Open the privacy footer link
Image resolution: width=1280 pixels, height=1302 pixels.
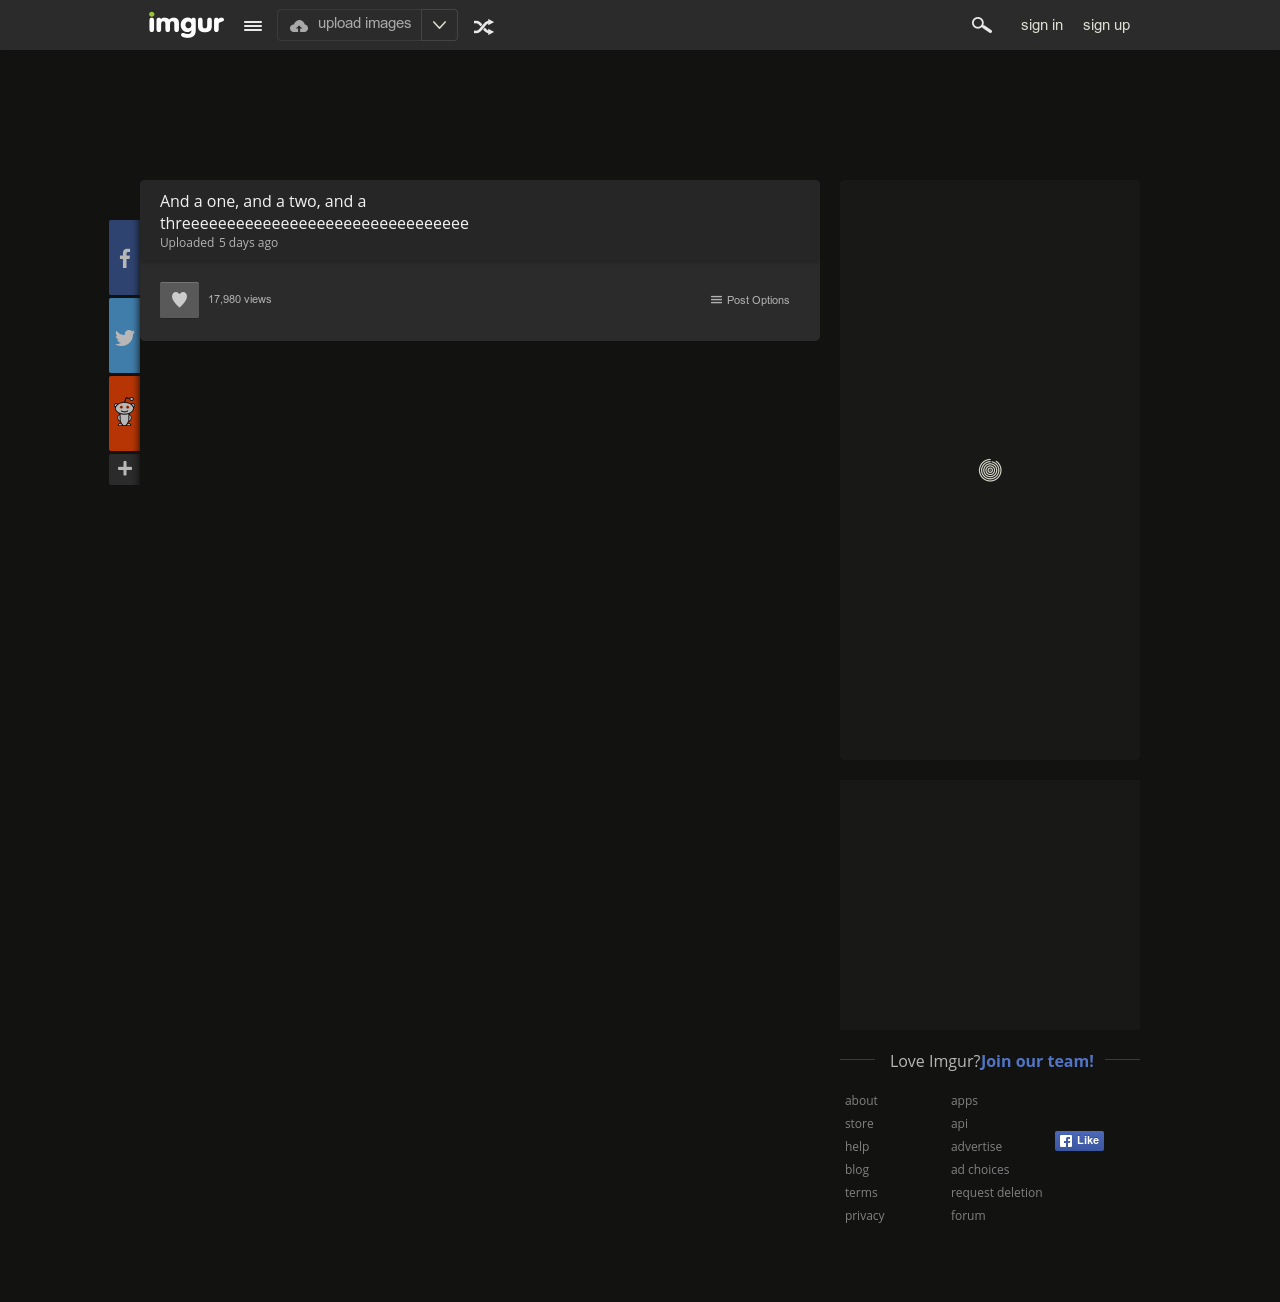(x=865, y=1216)
